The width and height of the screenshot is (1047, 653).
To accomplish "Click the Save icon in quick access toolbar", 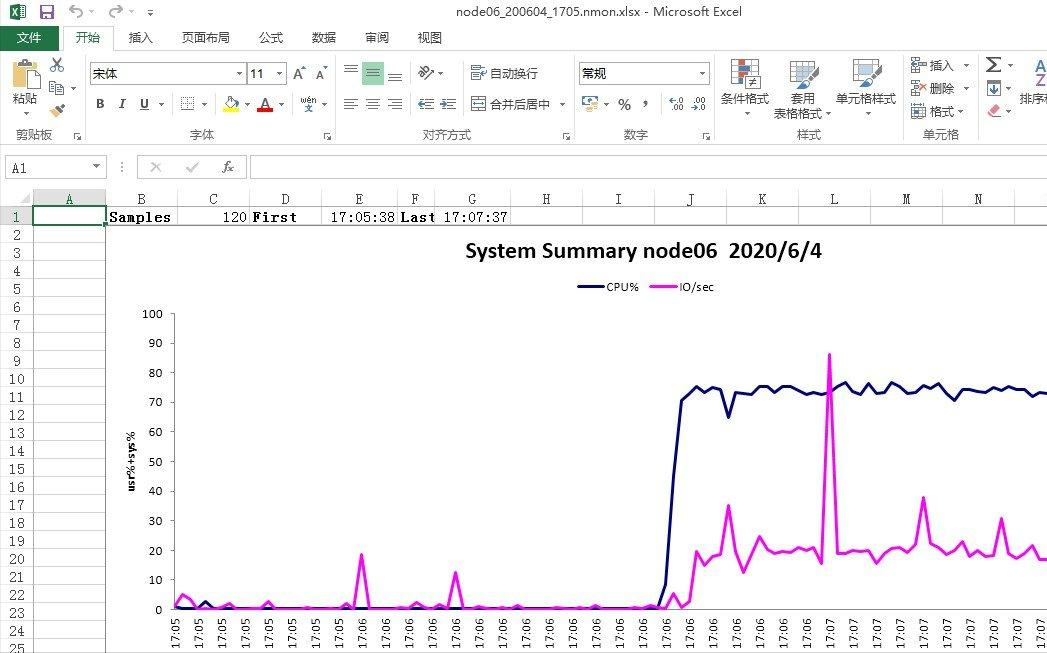I will (45, 11).
